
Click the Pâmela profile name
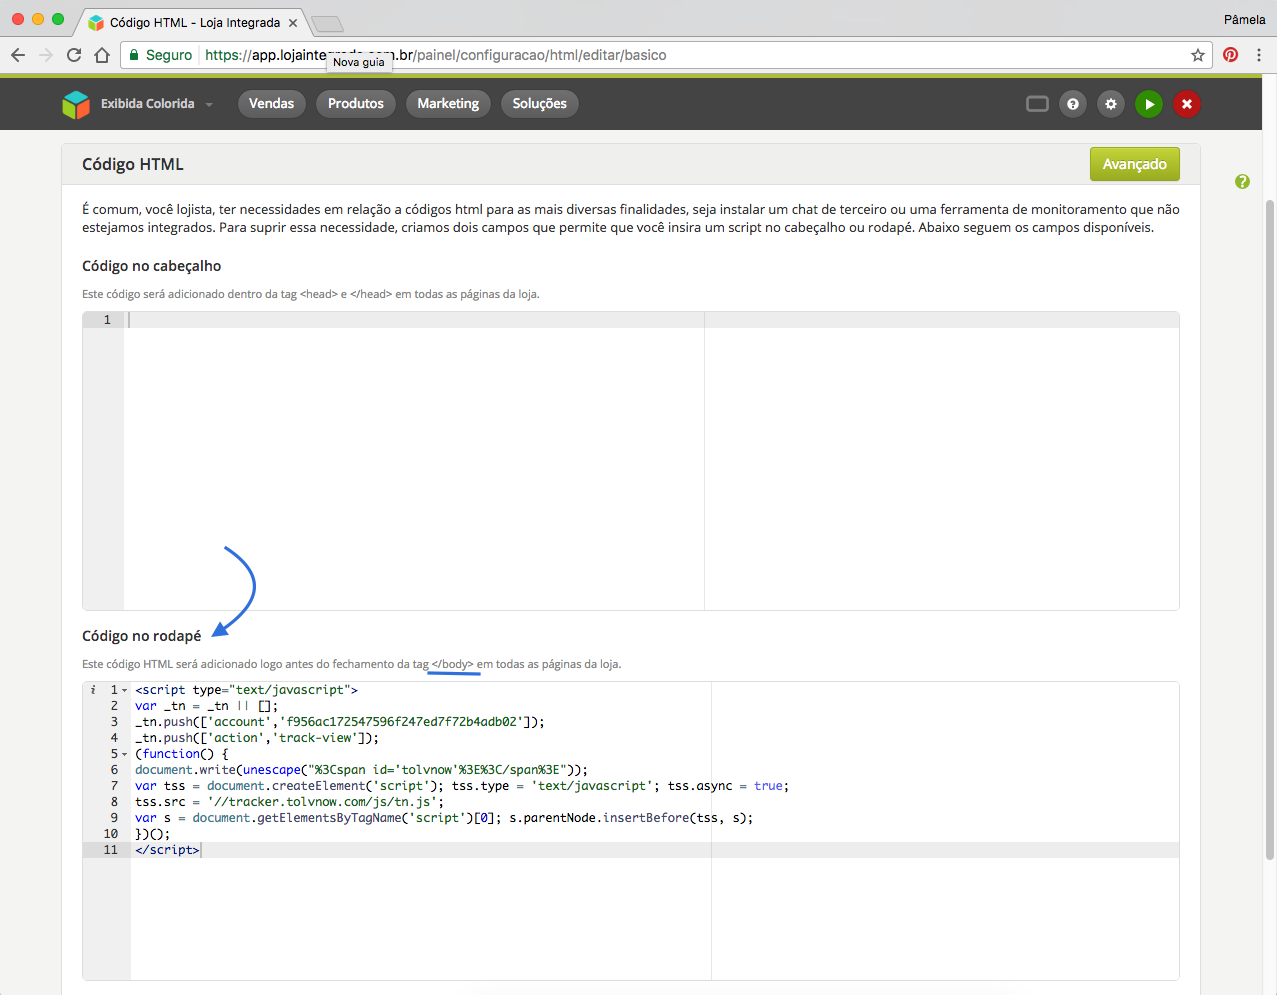(1244, 20)
